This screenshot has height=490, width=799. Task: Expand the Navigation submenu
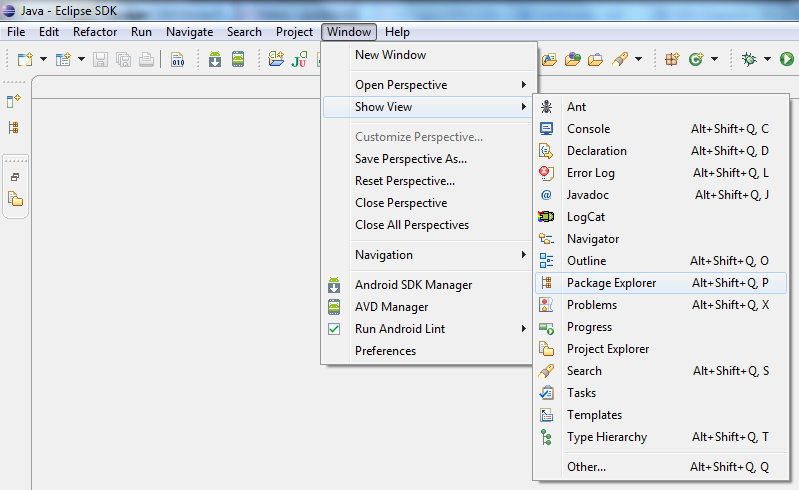(x=429, y=255)
